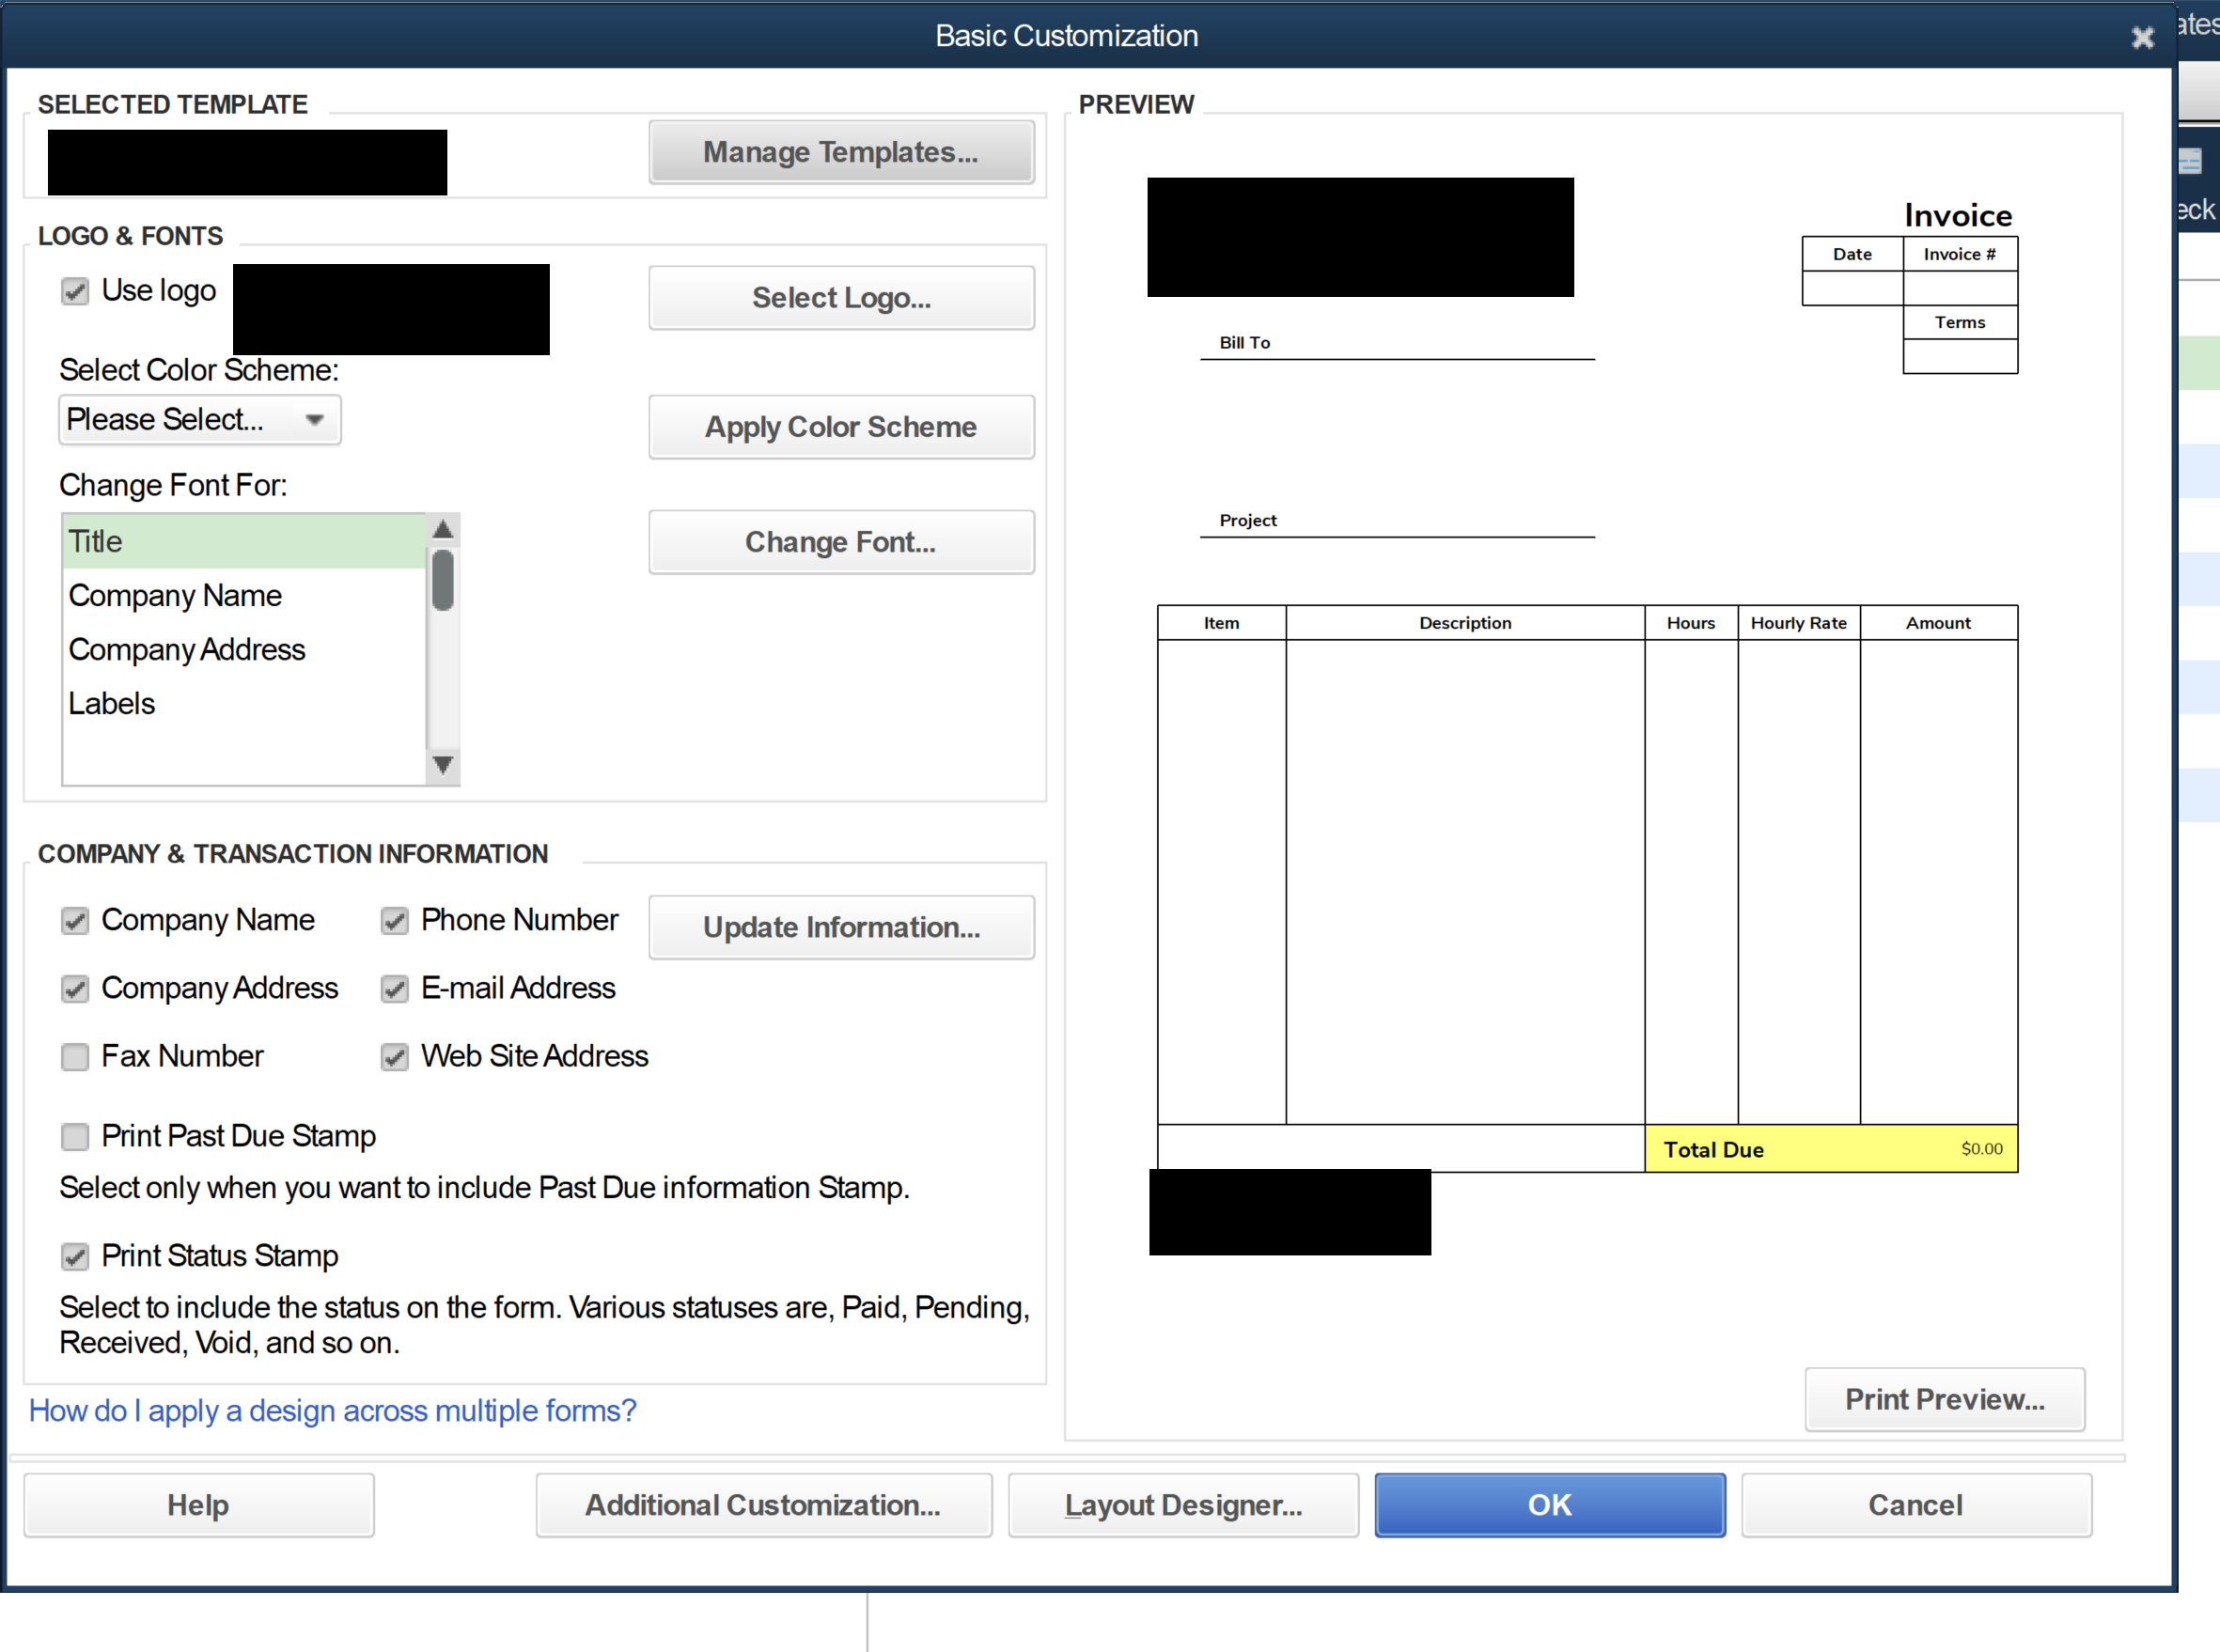Click the Print Preview button

pos(1944,1399)
